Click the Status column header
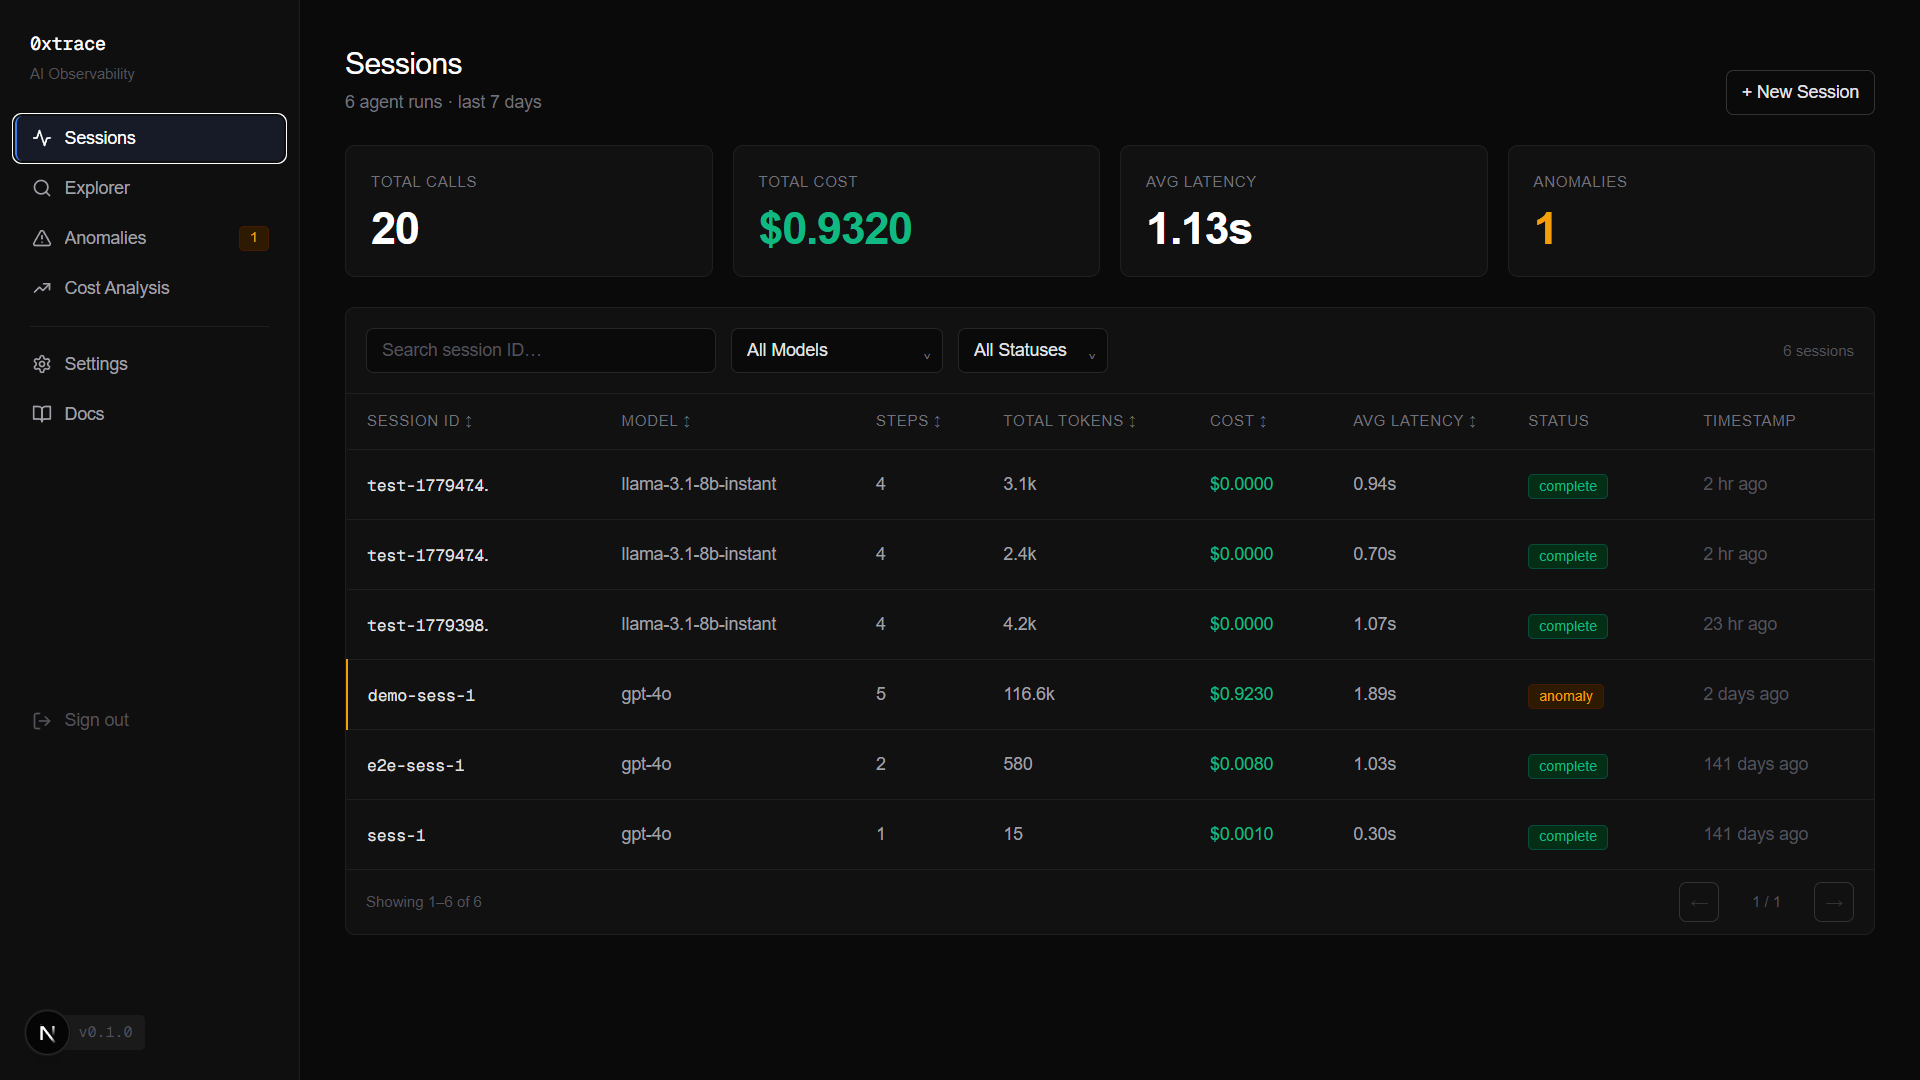This screenshot has width=1920, height=1080. tap(1558, 421)
